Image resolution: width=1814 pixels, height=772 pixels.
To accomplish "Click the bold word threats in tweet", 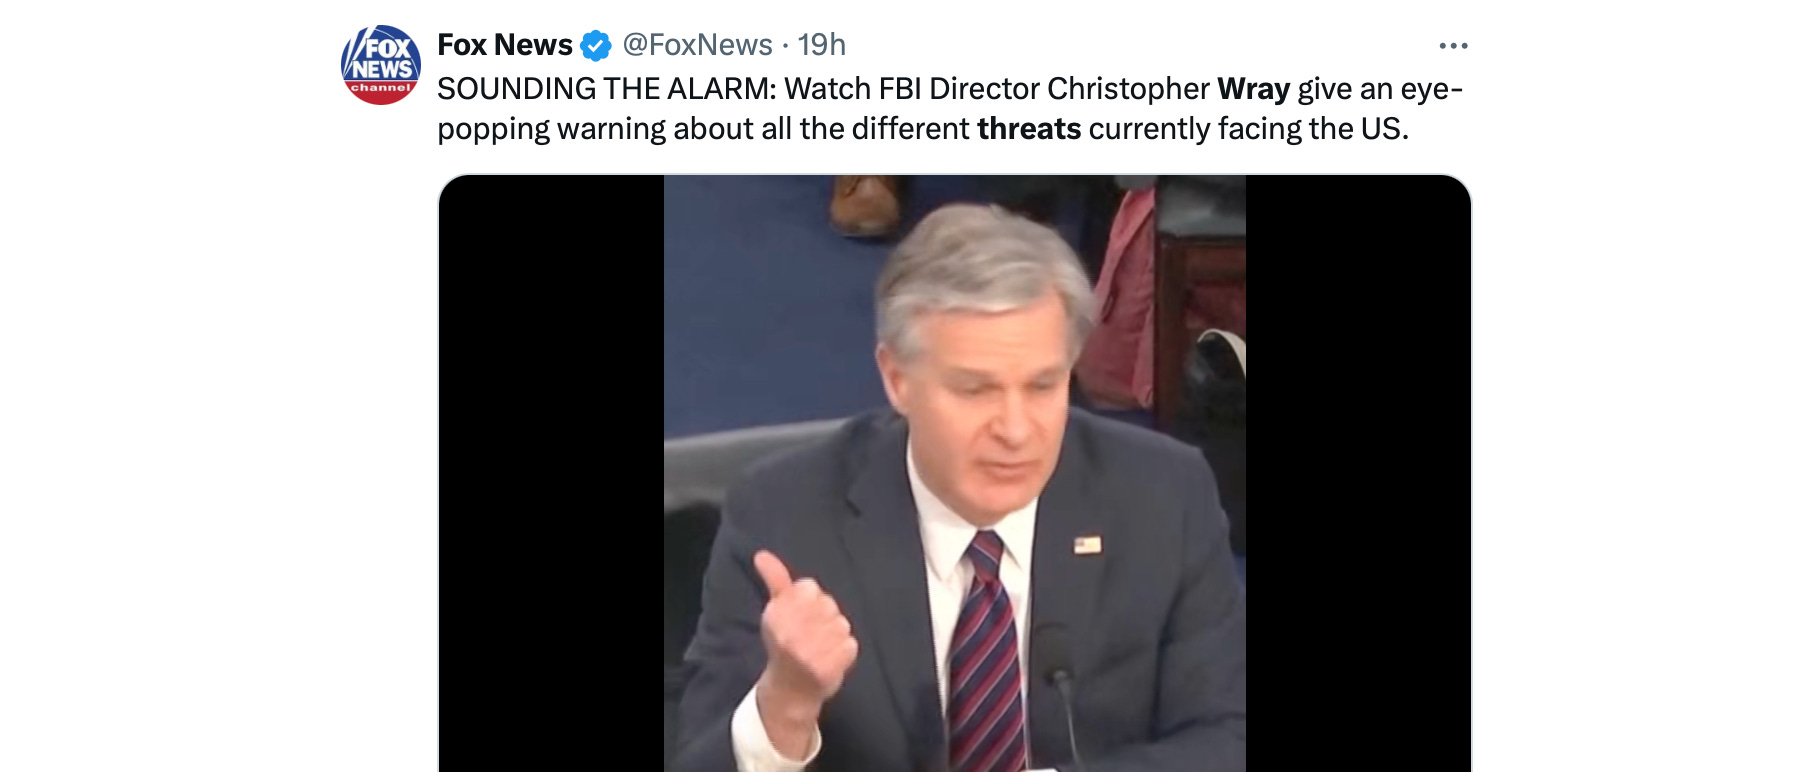I will point(1029,129).
